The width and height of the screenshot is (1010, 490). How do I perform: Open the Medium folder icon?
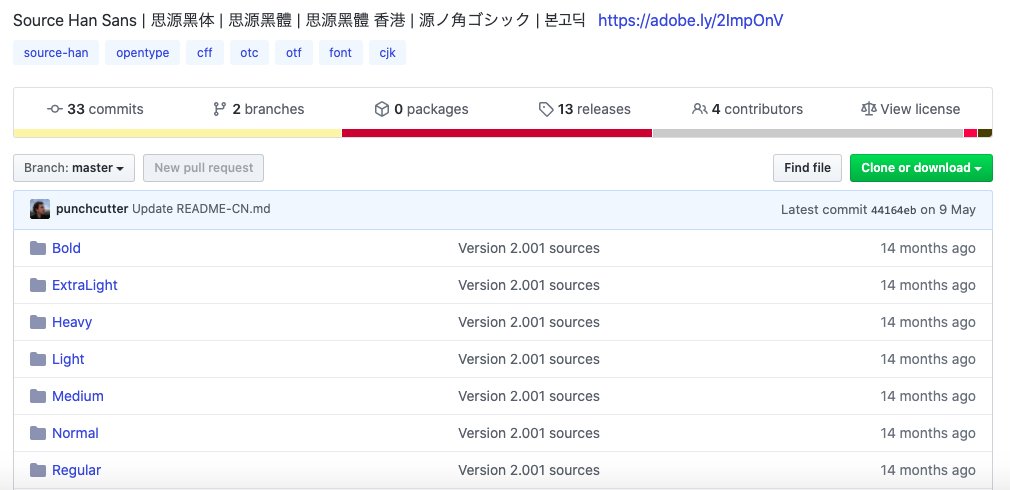[38, 396]
